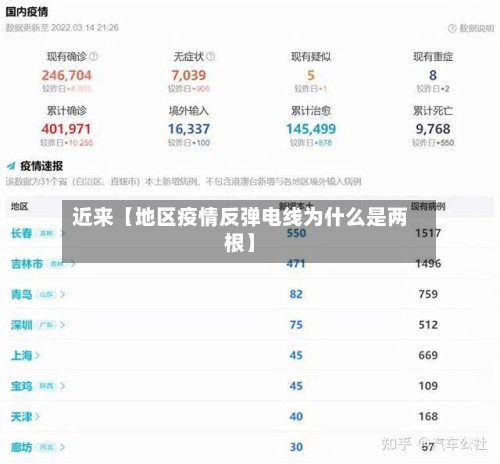Screen dimensions: 500x464
Task: Select the 现有确诊 count 246,704
Action: (x=66, y=75)
